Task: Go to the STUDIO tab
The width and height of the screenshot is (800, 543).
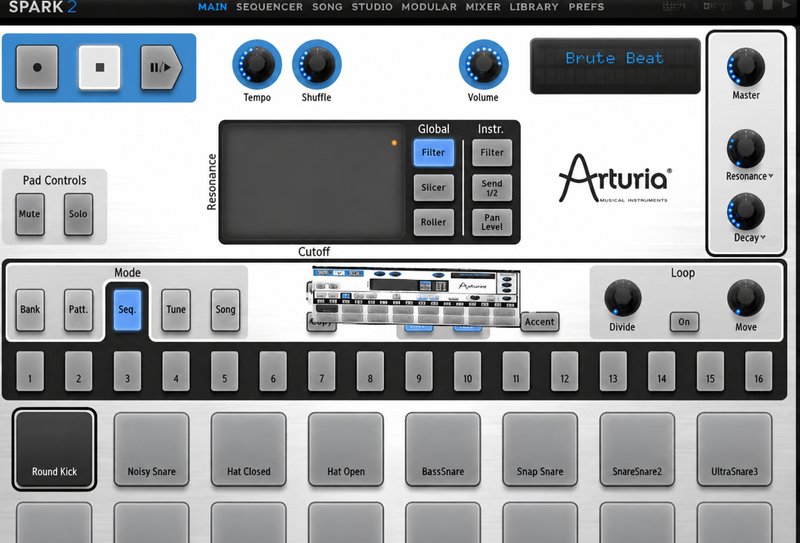Action: click(x=372, y=7)
